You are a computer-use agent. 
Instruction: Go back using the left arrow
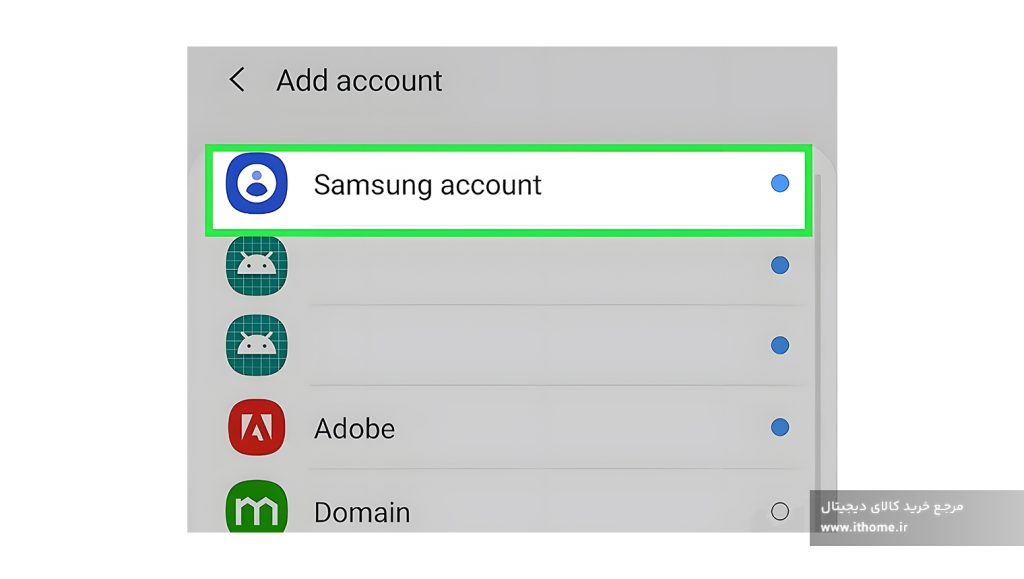point(236,80)
